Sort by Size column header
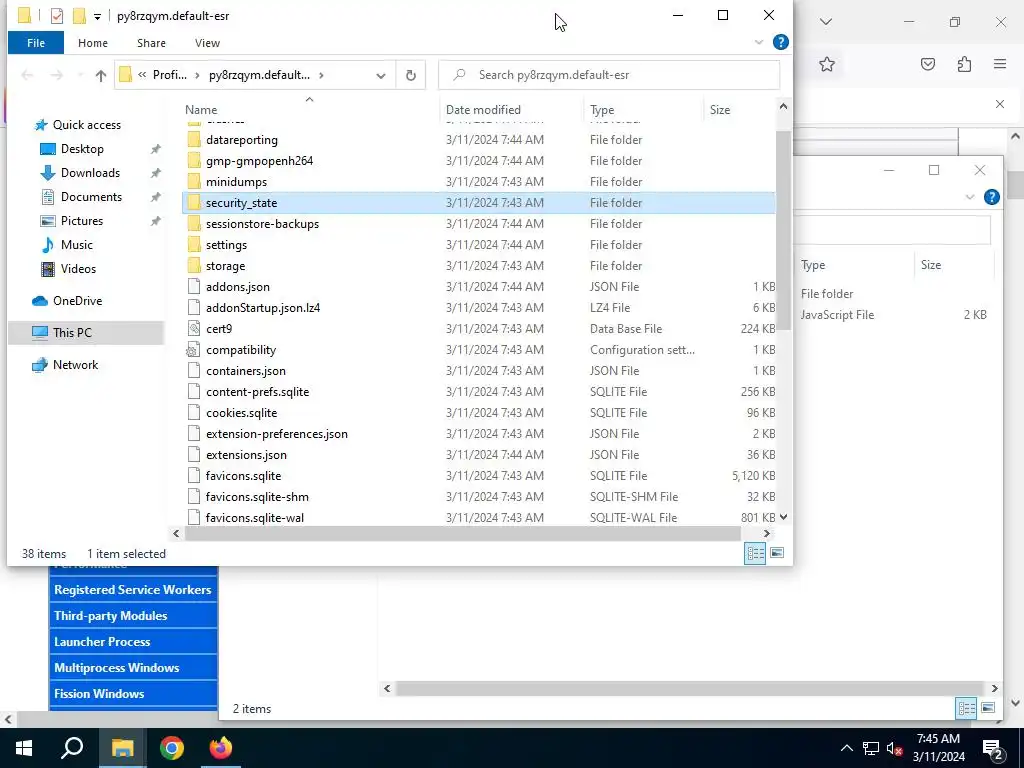Screen dimensions: 1024x768 tap(720, 110)
